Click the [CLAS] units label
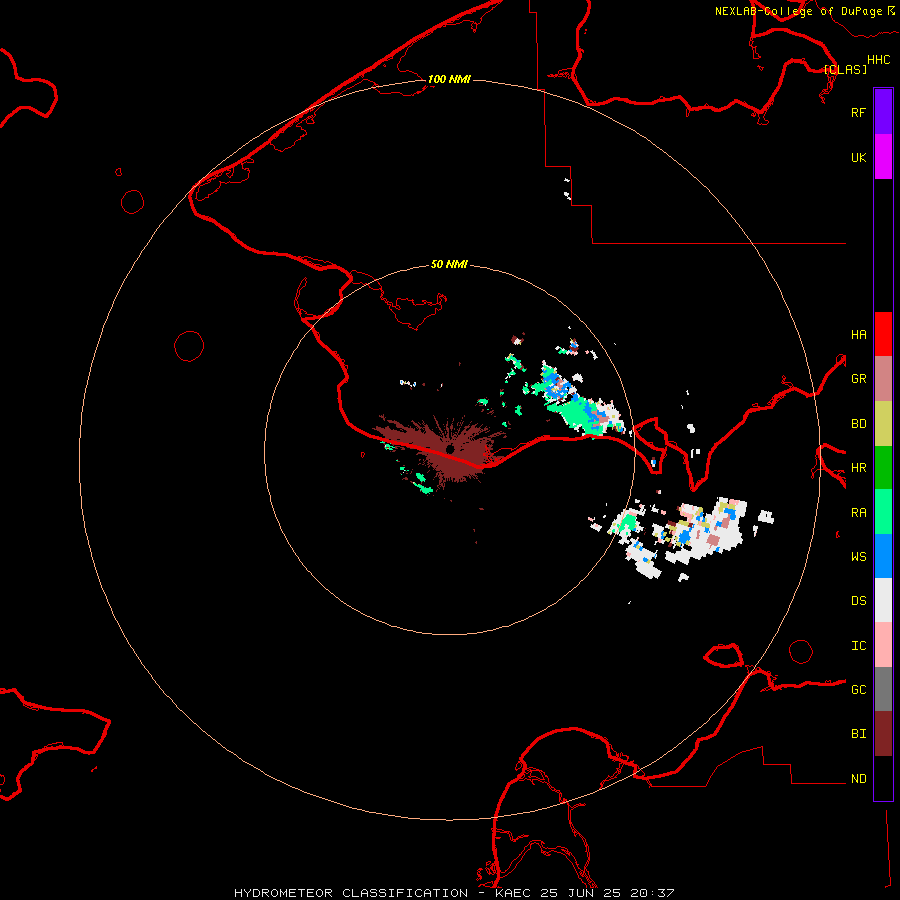This screenshot has height=900, width=900. (x=845, y=69)
